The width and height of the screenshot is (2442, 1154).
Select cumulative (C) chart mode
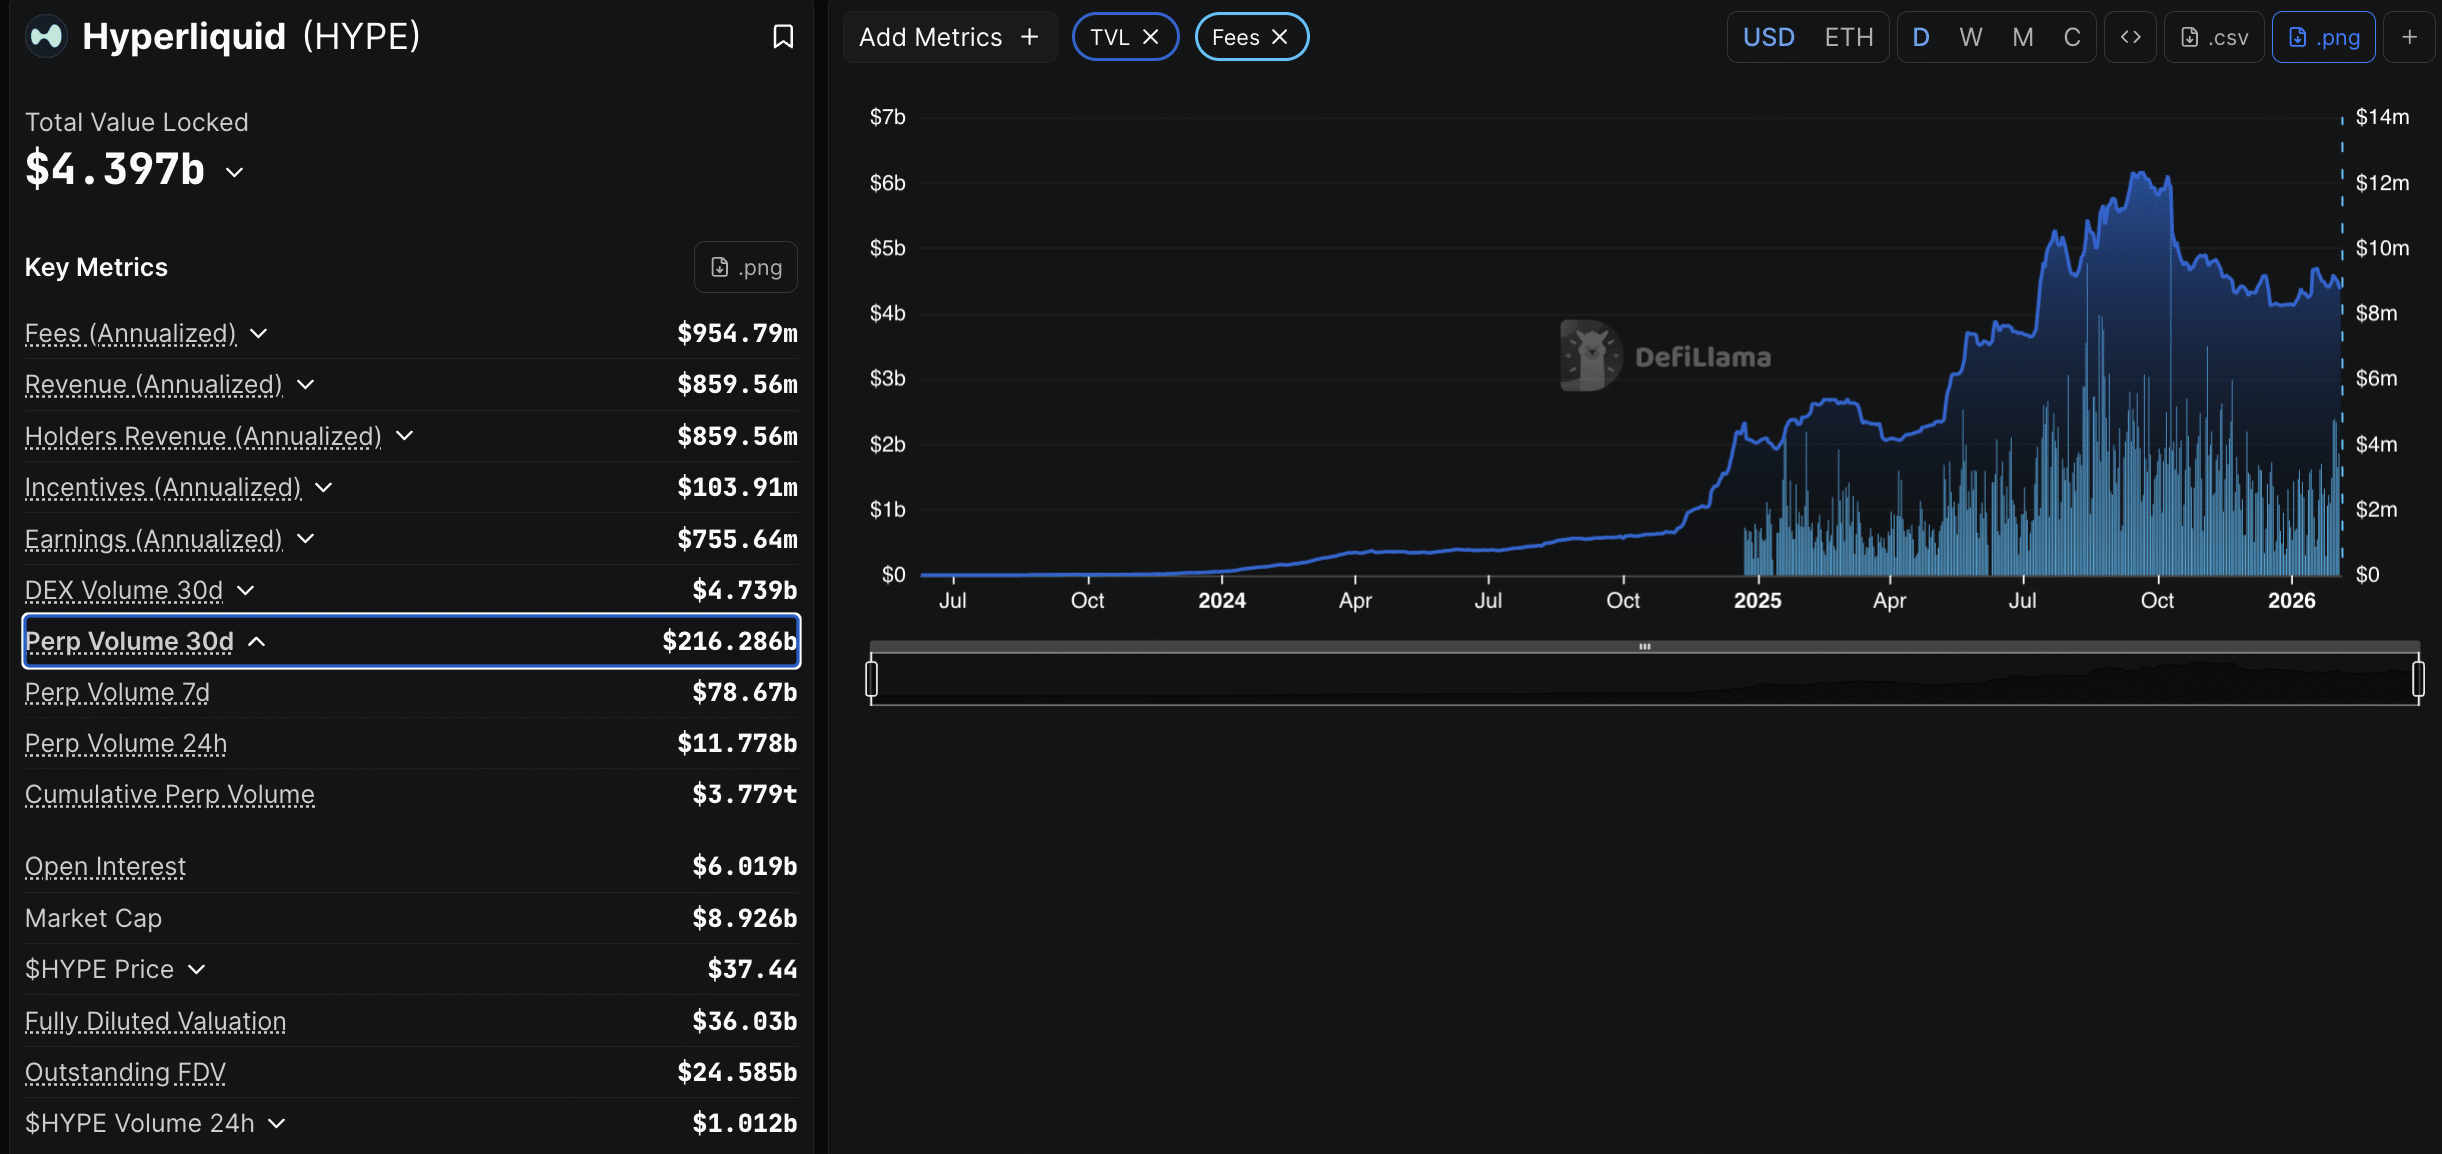[x=2072, y=37]
